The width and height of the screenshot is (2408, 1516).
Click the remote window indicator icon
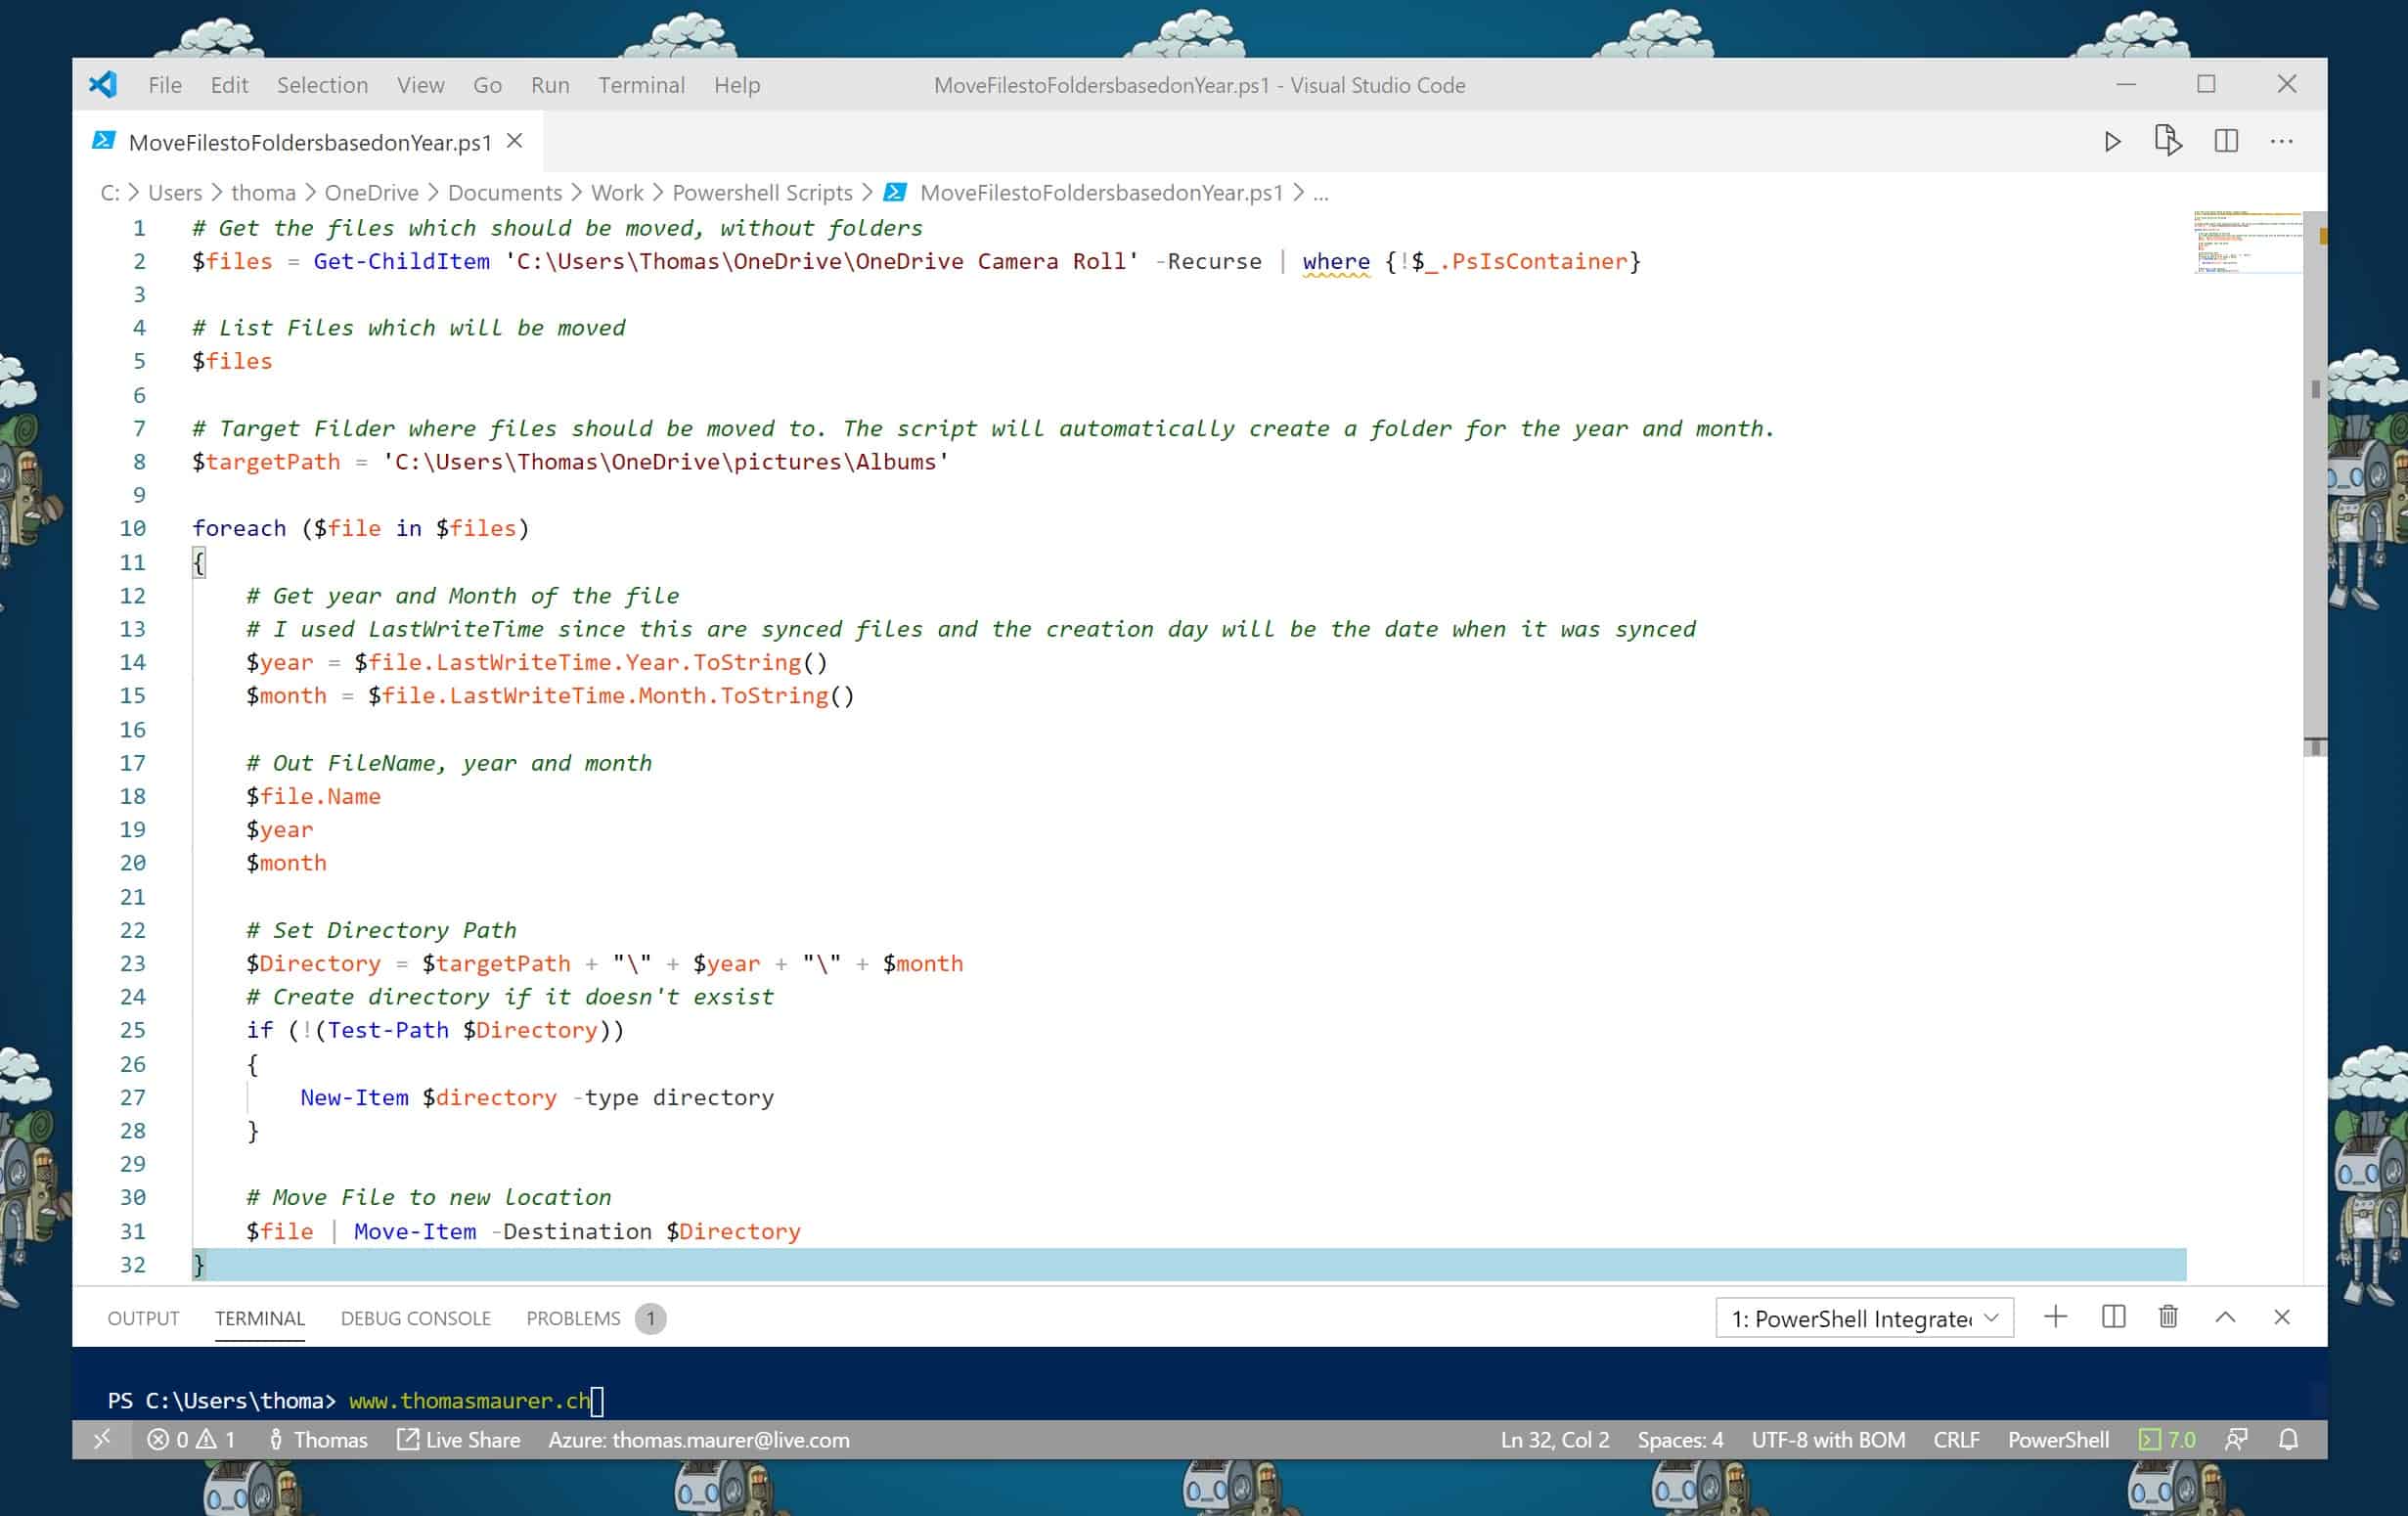(x=102, y=1439)
